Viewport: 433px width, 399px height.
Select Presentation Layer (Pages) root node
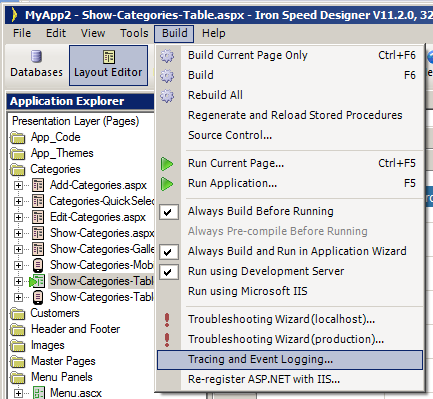75,121
